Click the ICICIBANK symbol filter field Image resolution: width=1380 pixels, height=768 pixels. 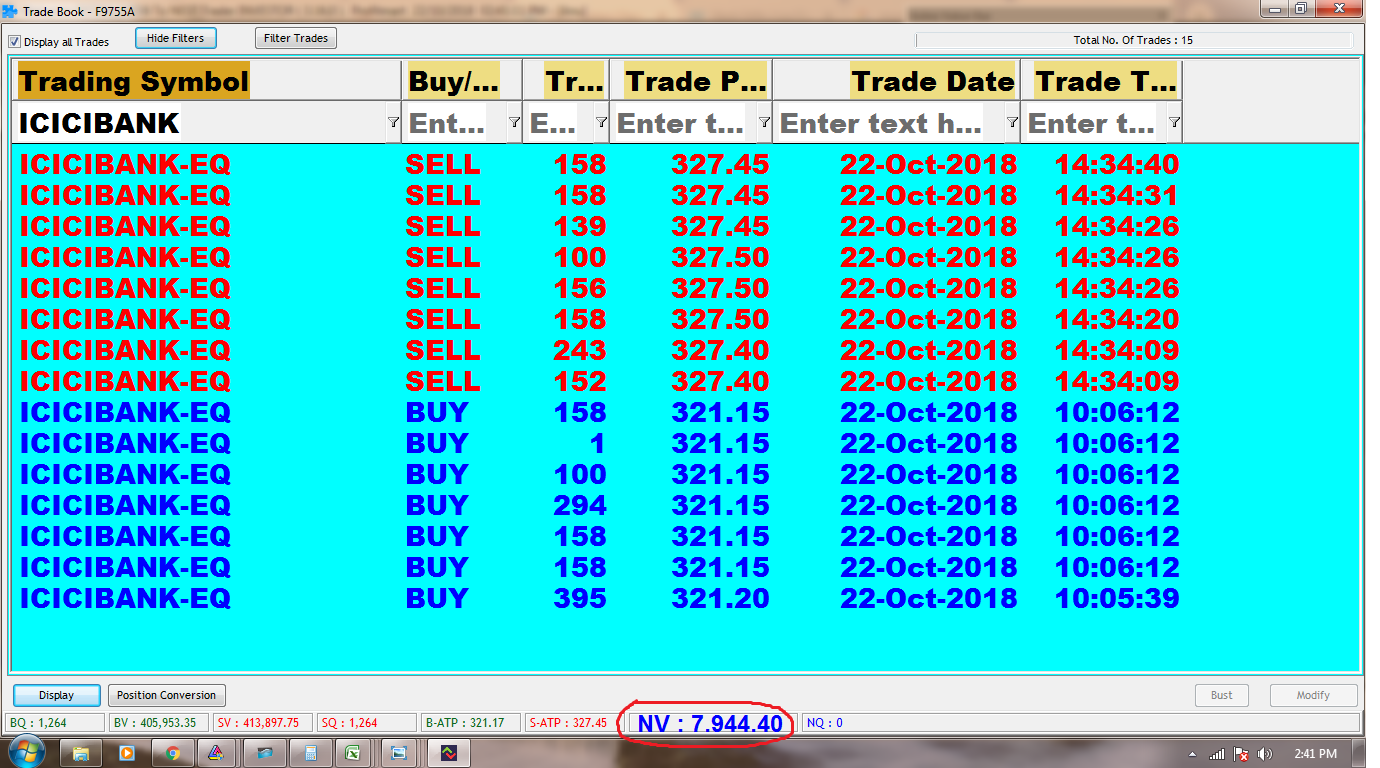point(200,123)
